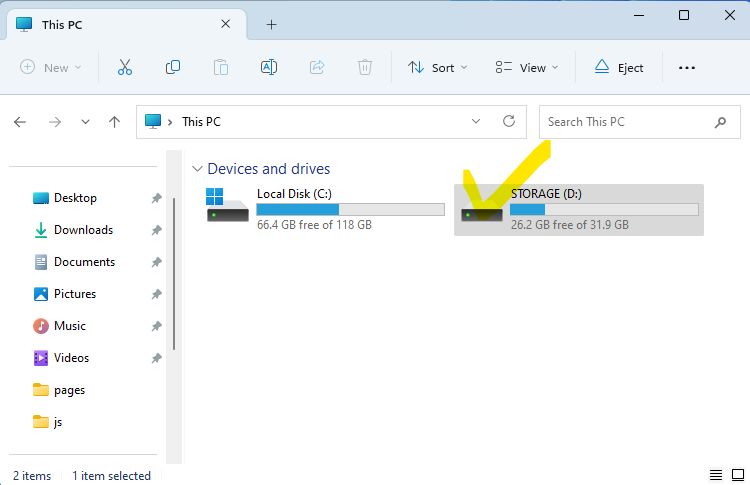
Task: Click the Cut scissors icon
Action: pyautogui.click(x=124, y=67)
